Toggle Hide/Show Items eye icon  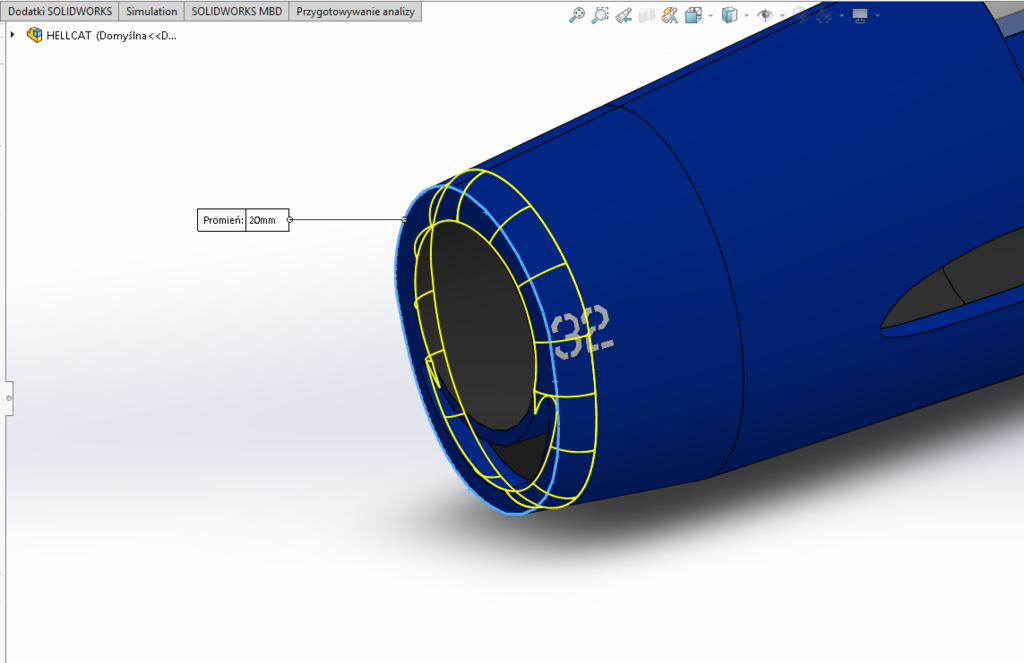[764, 15]
